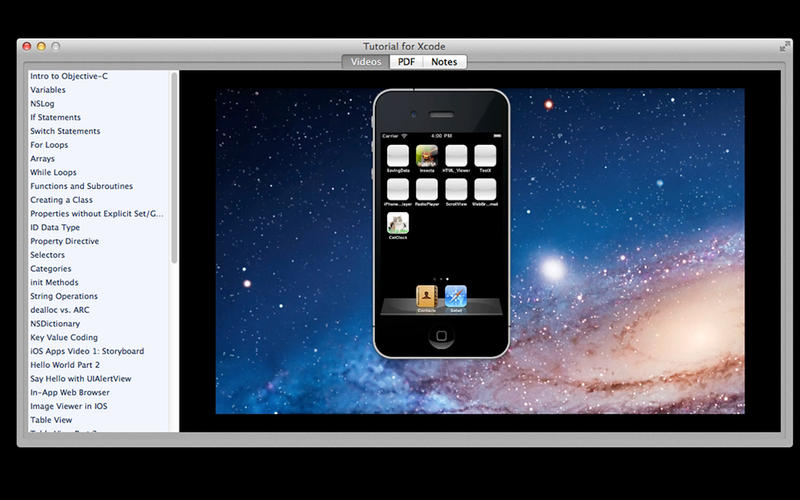Image resolution: width=800 pixels, height=500 pixels.
Task: Select the Hello World Part 2 lesson
Action: tap(65, 365)
